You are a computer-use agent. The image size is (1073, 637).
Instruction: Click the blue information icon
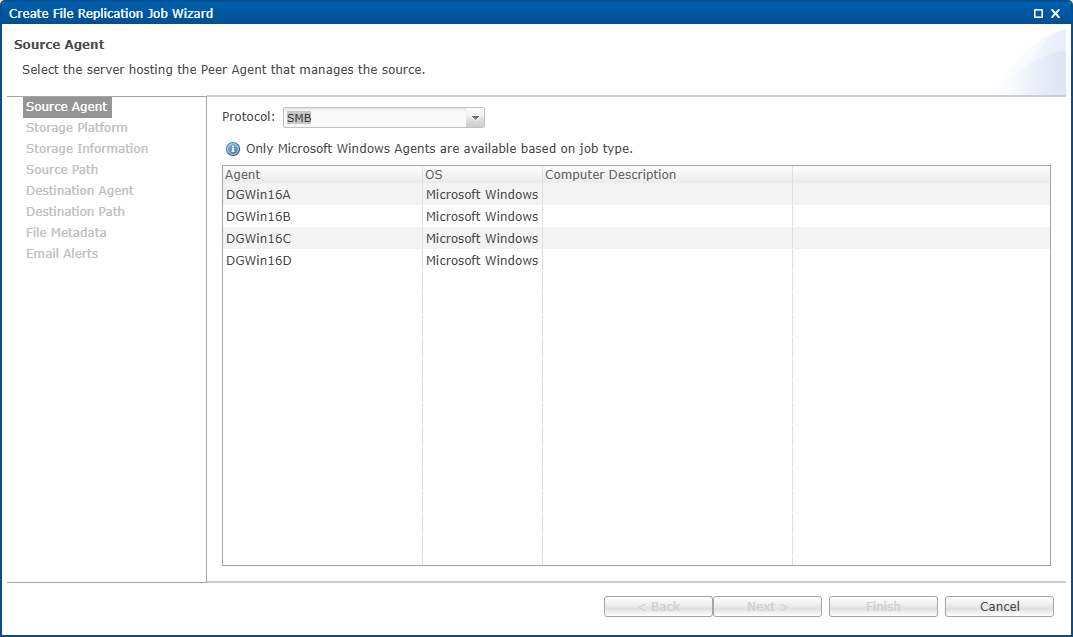click(233, 148)
